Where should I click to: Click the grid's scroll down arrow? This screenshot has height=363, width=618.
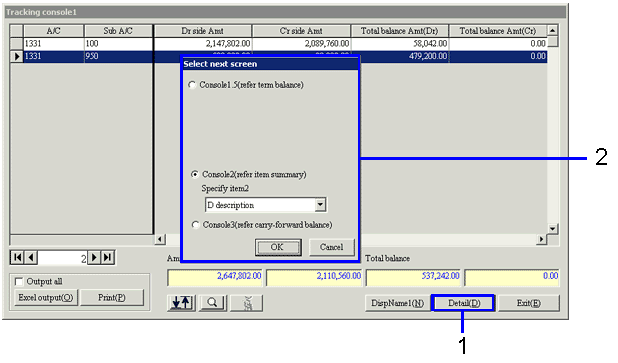[553, 229]
